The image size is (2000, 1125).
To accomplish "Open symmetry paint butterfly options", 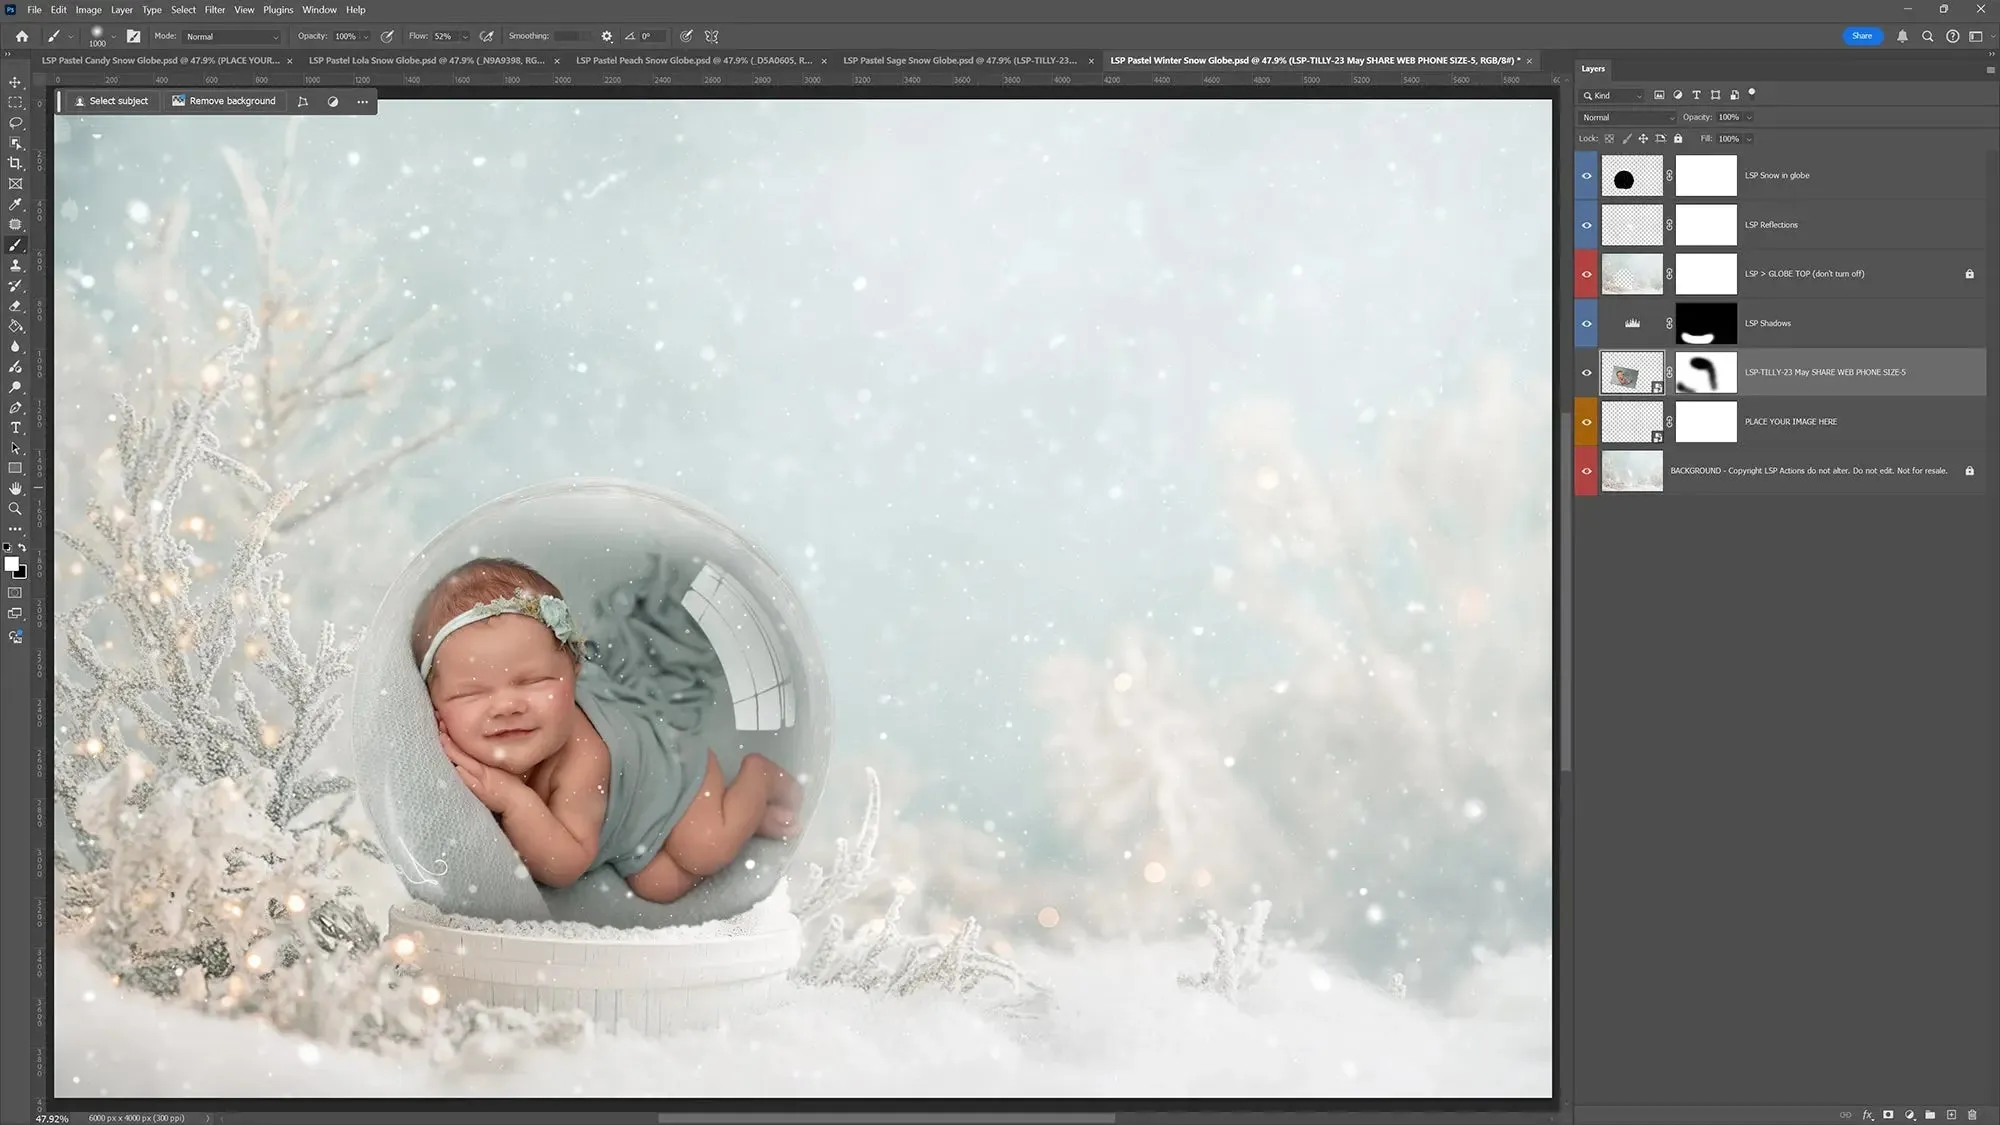I will tap(712, 36).
